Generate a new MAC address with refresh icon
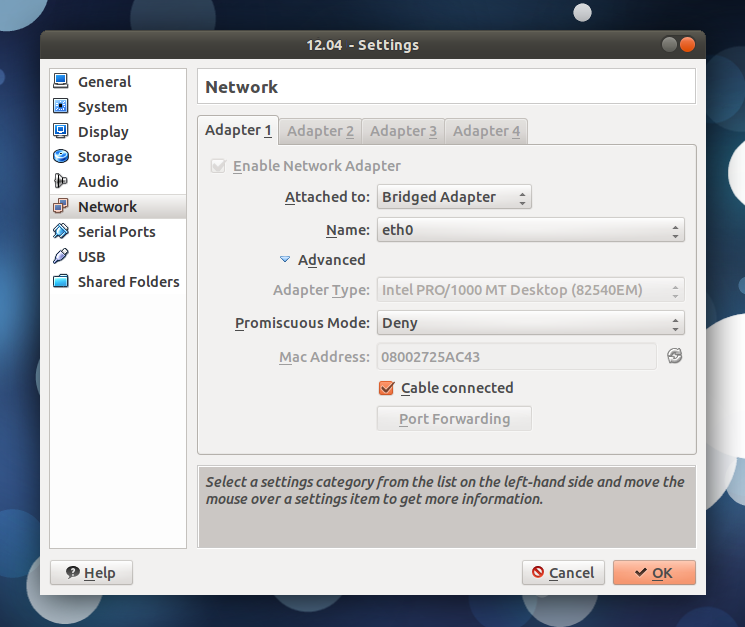 point(675,356)
